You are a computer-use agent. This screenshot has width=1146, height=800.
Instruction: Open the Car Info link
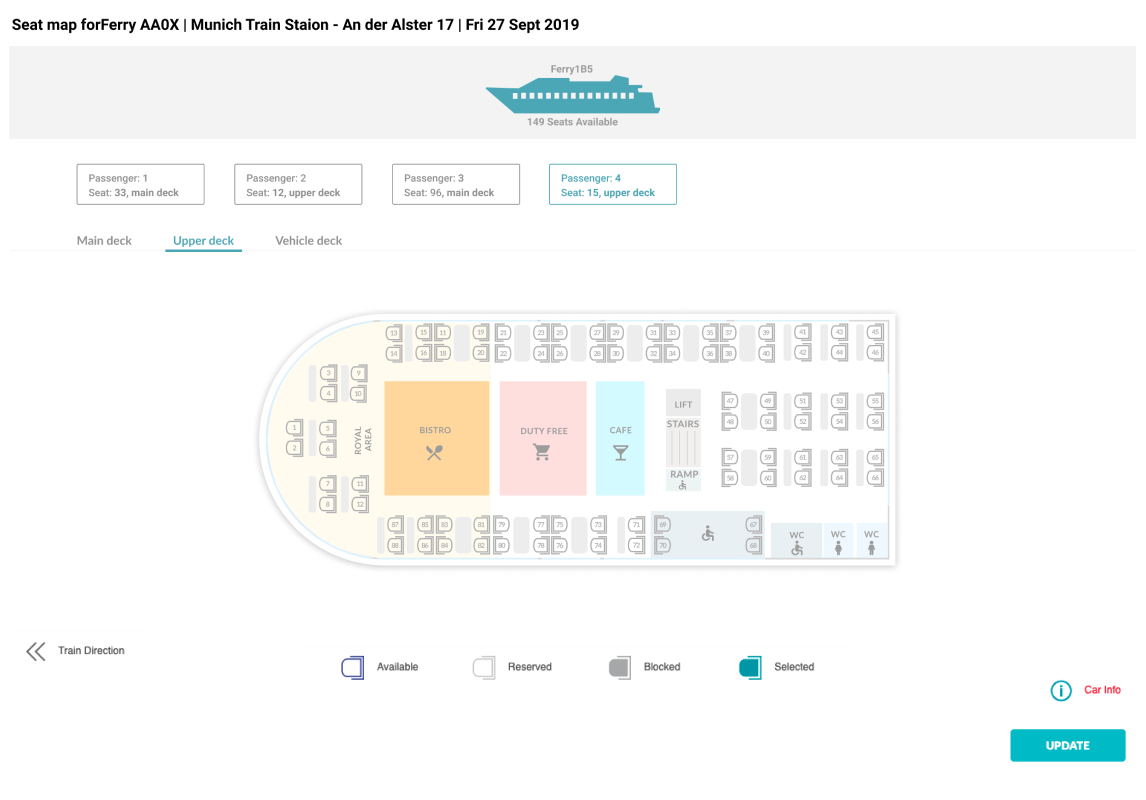point(1101,690)
